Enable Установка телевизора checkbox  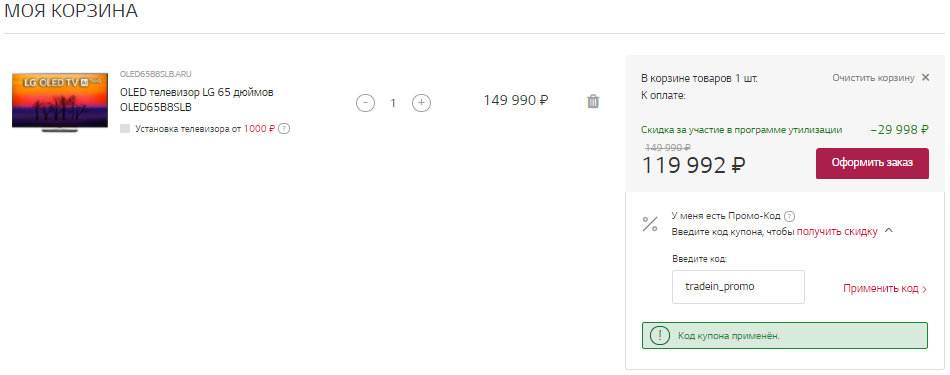125,128
